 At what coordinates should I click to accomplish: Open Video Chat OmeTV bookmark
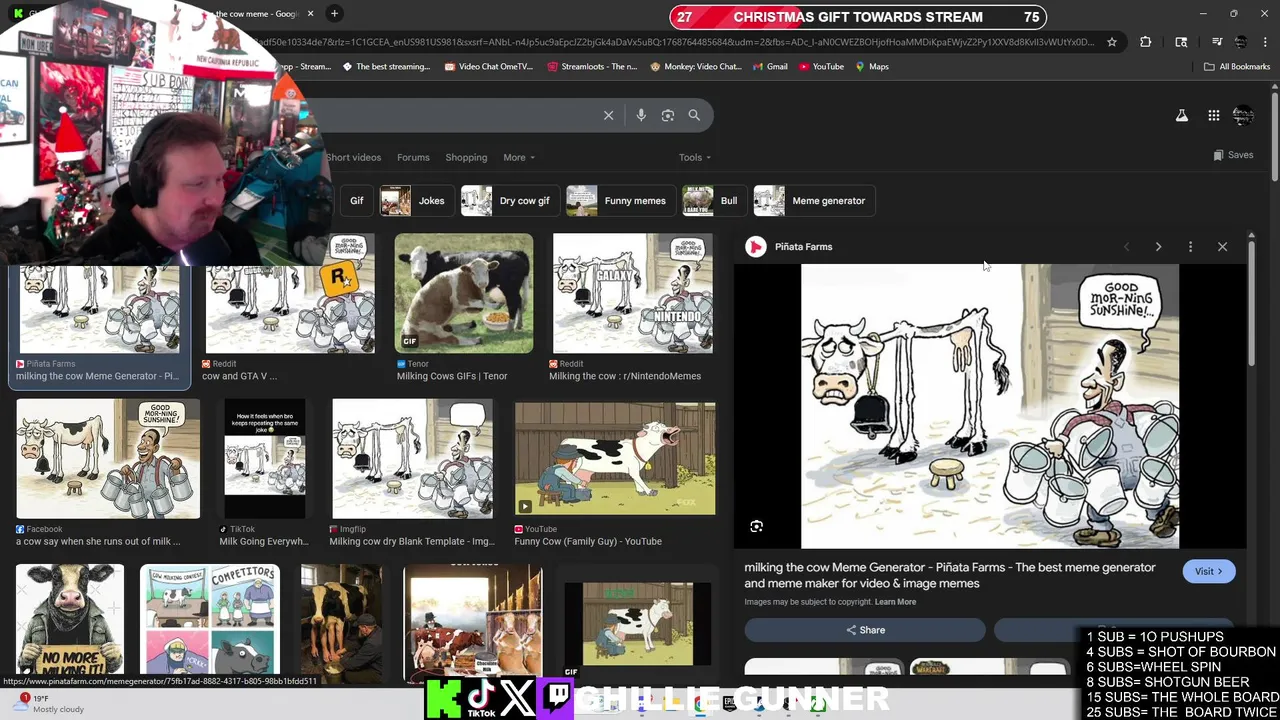(x=488, y=67)
